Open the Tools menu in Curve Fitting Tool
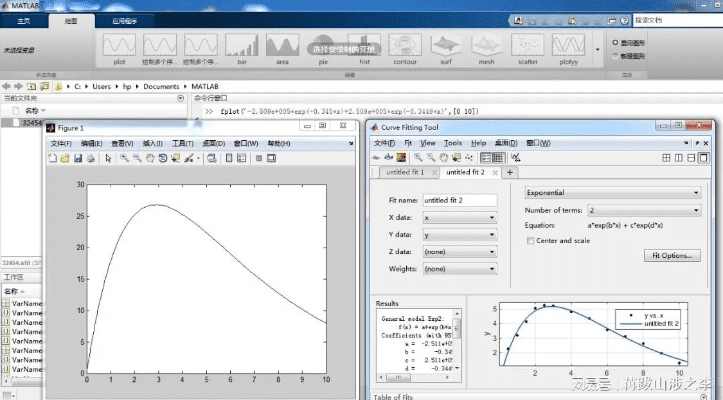Screen dimensions: 723x400 point(453,143)
